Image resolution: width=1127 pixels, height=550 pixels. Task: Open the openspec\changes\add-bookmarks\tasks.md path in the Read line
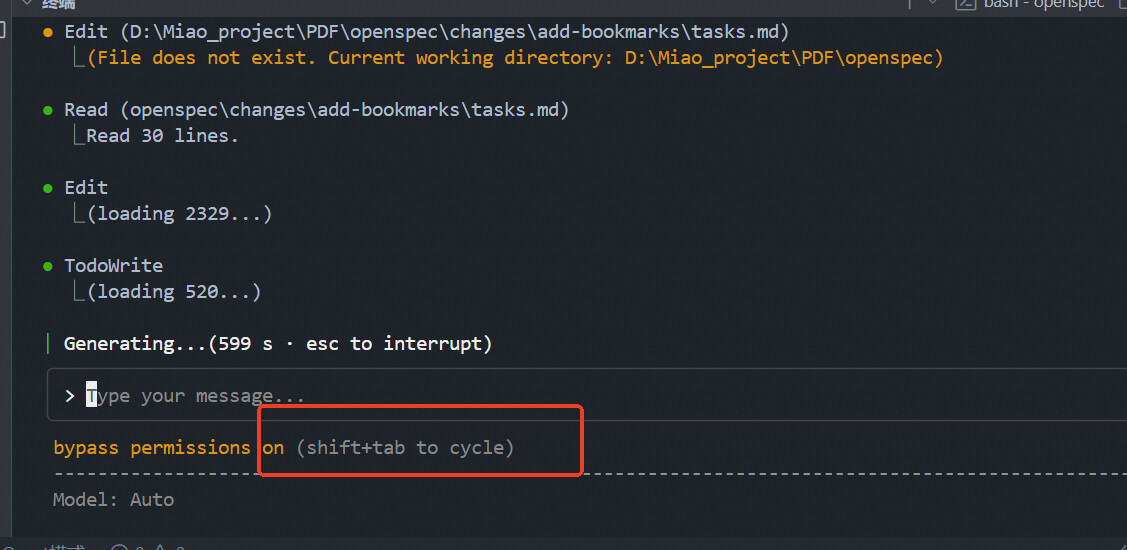(x=344, y=109)
